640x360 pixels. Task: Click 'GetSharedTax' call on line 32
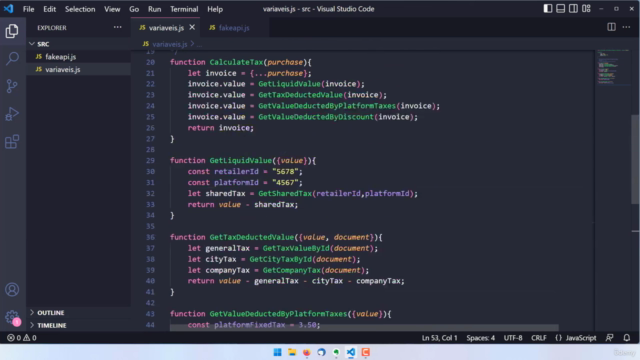point(285,193)
